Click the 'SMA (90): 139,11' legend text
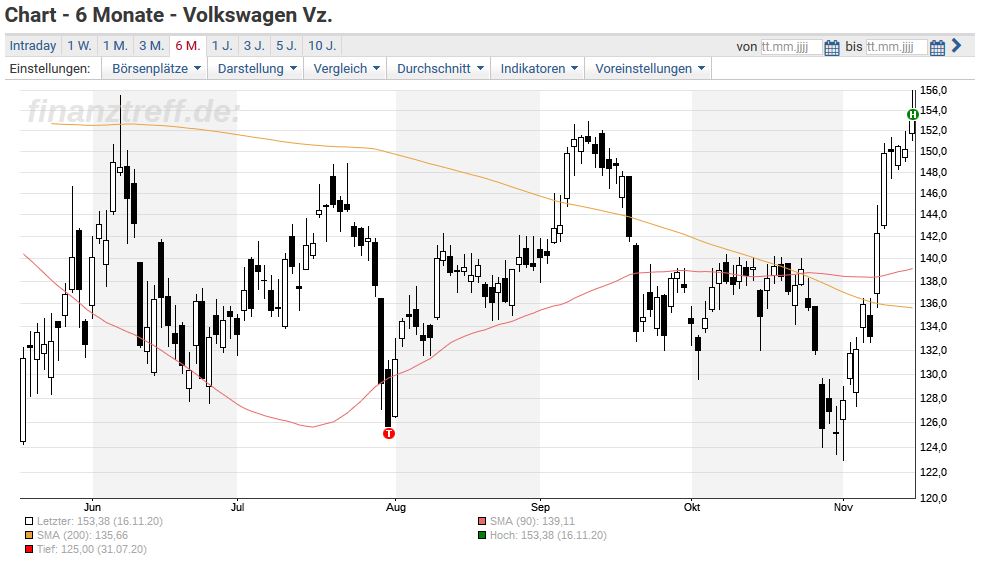This screenshot has height=566, width=983. [x=532, y=521]
